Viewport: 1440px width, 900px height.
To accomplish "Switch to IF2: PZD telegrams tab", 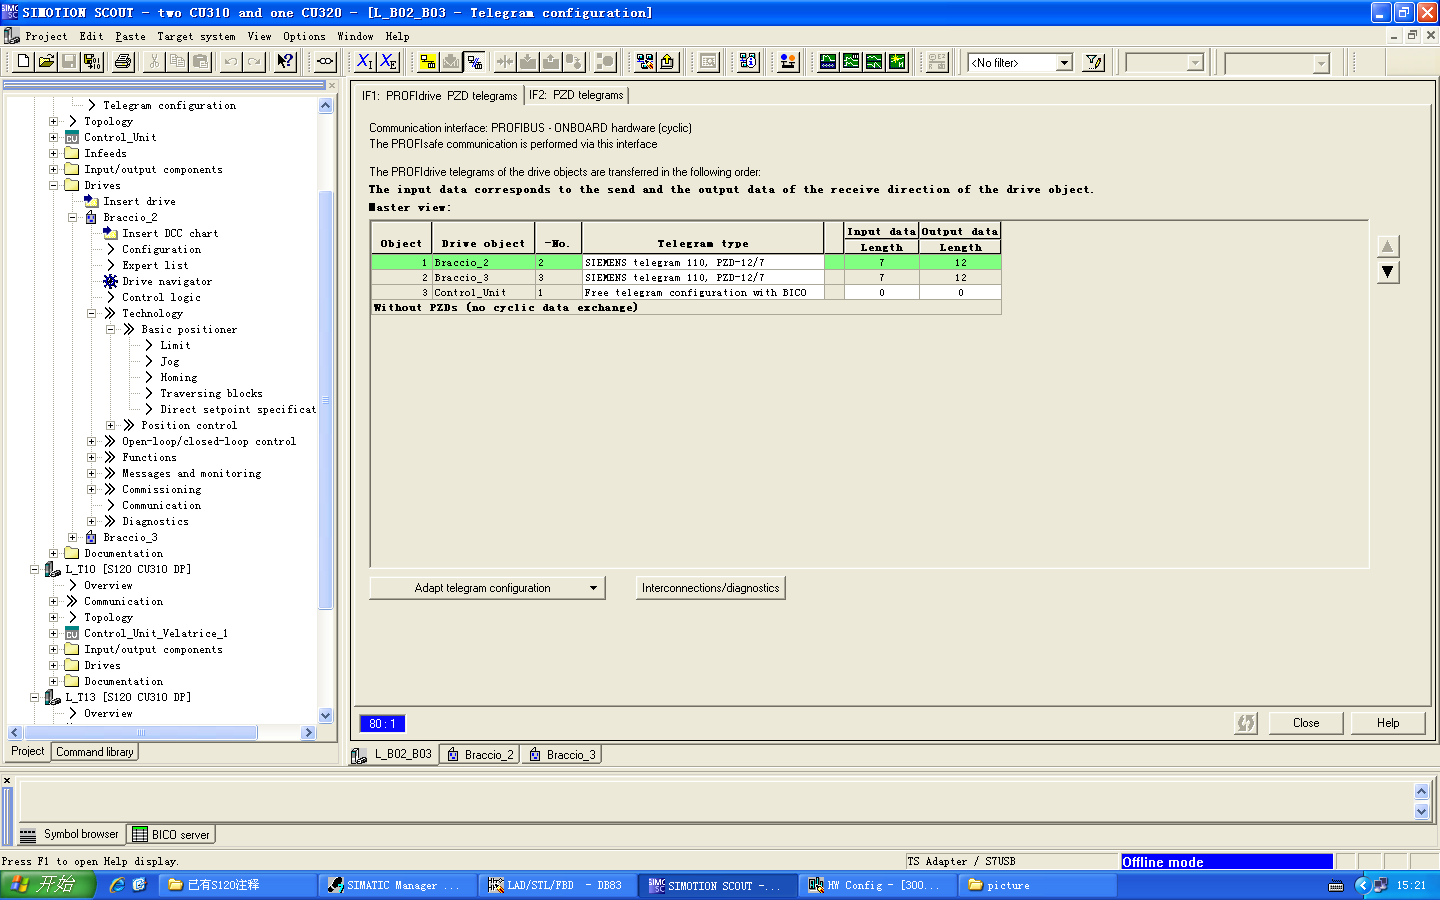I will point(576,95).
